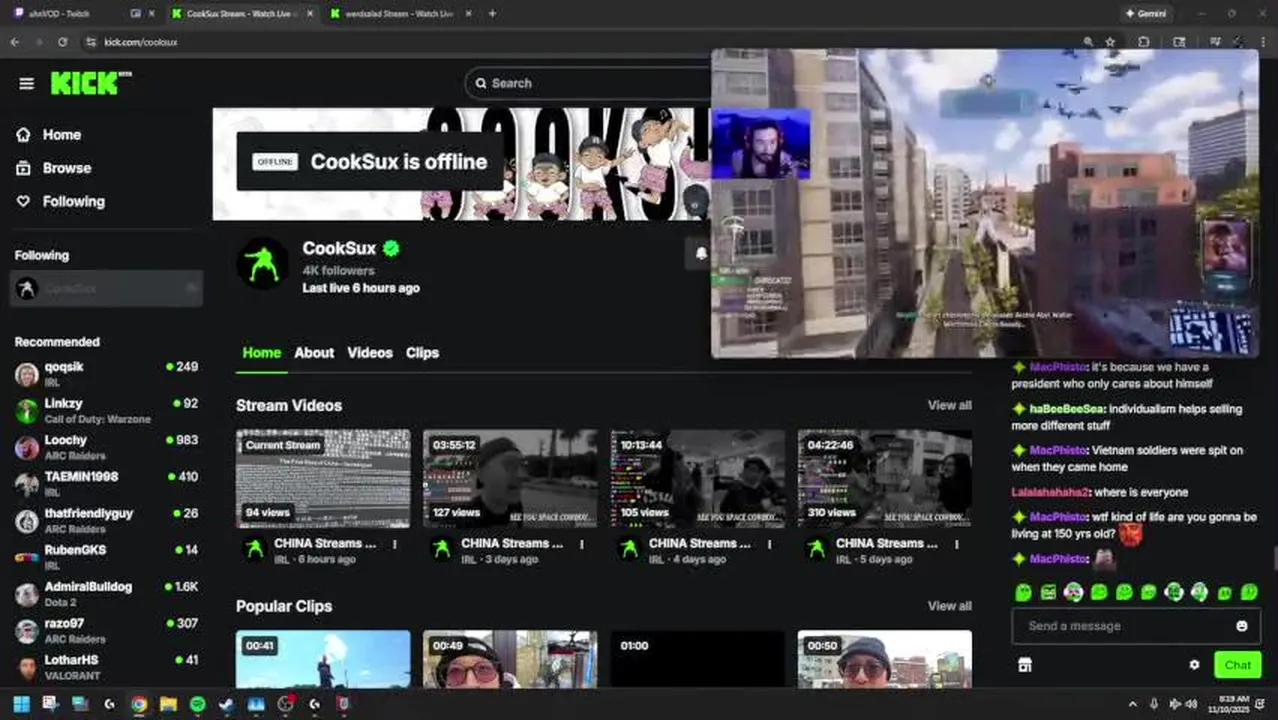Insert the first green emote in chat
This screenshot has width=1278, height=720.
(1023, 592)
